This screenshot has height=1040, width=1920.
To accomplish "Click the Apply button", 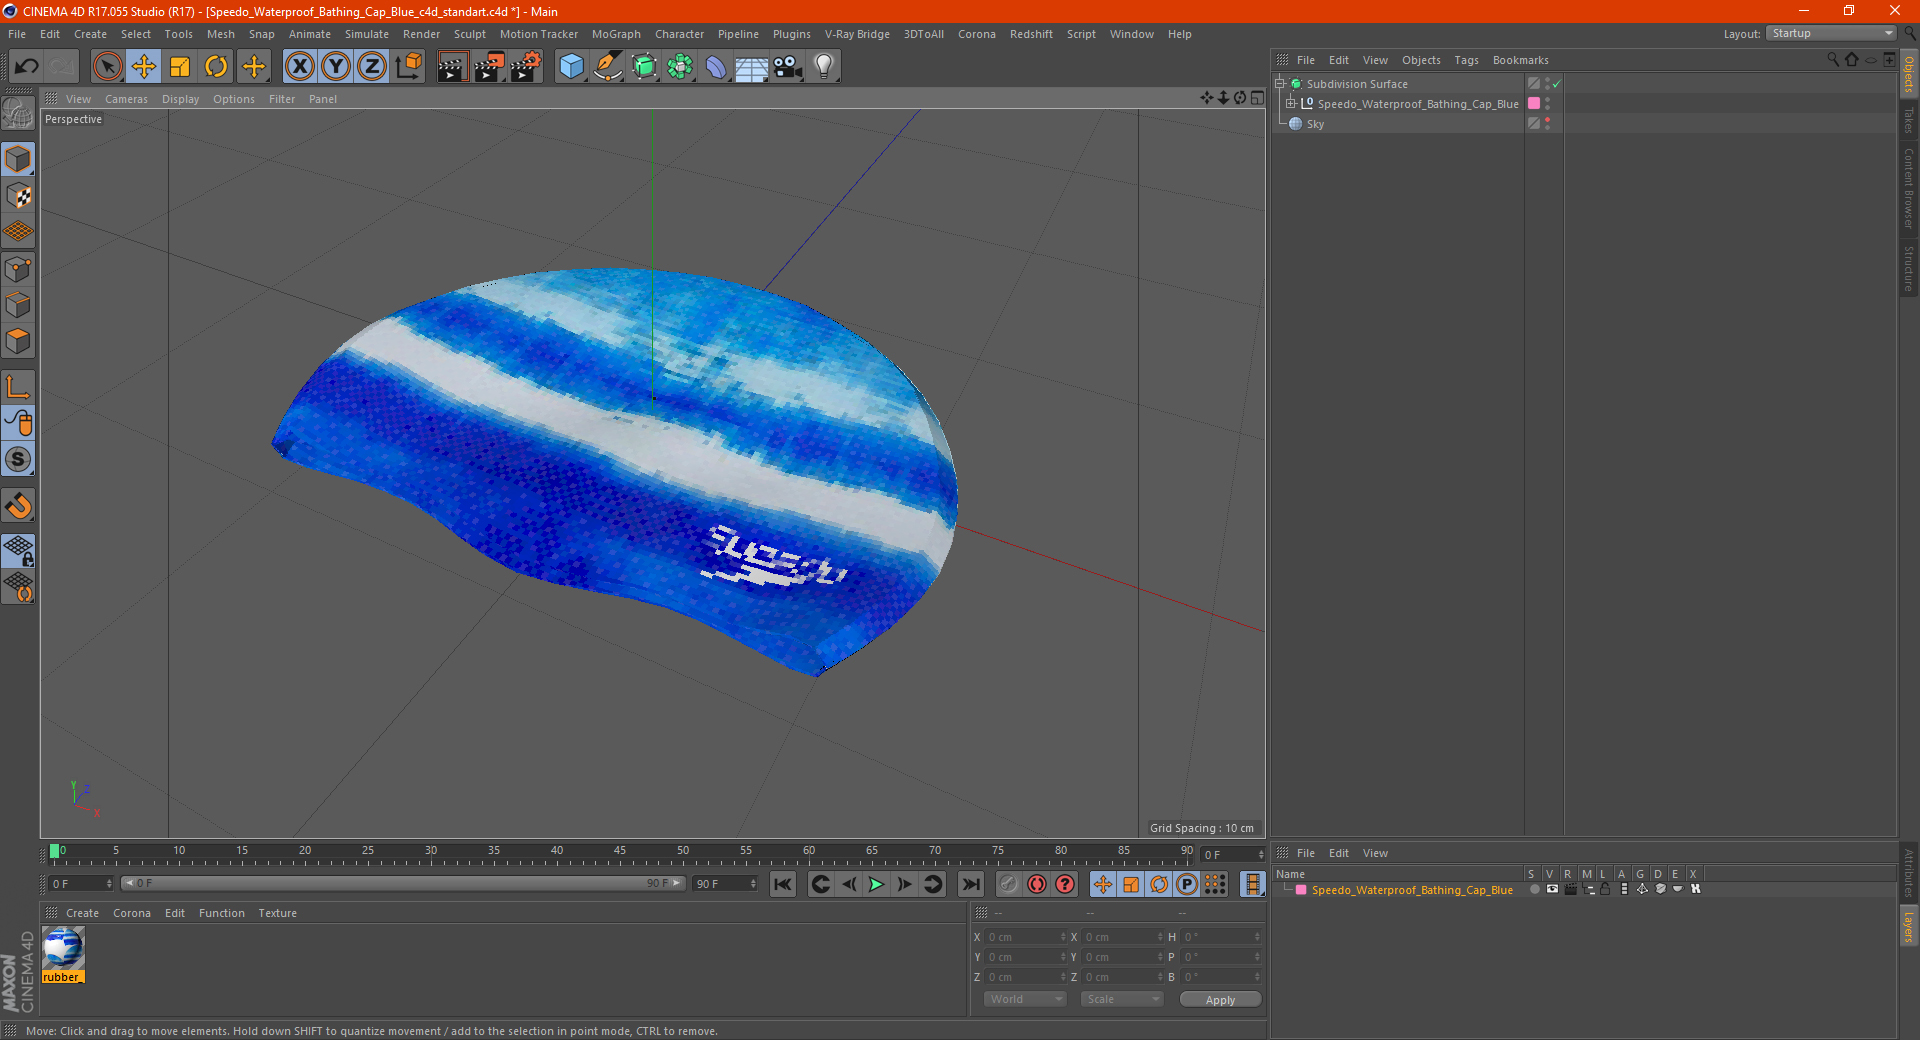I will click(1220, 1000).
